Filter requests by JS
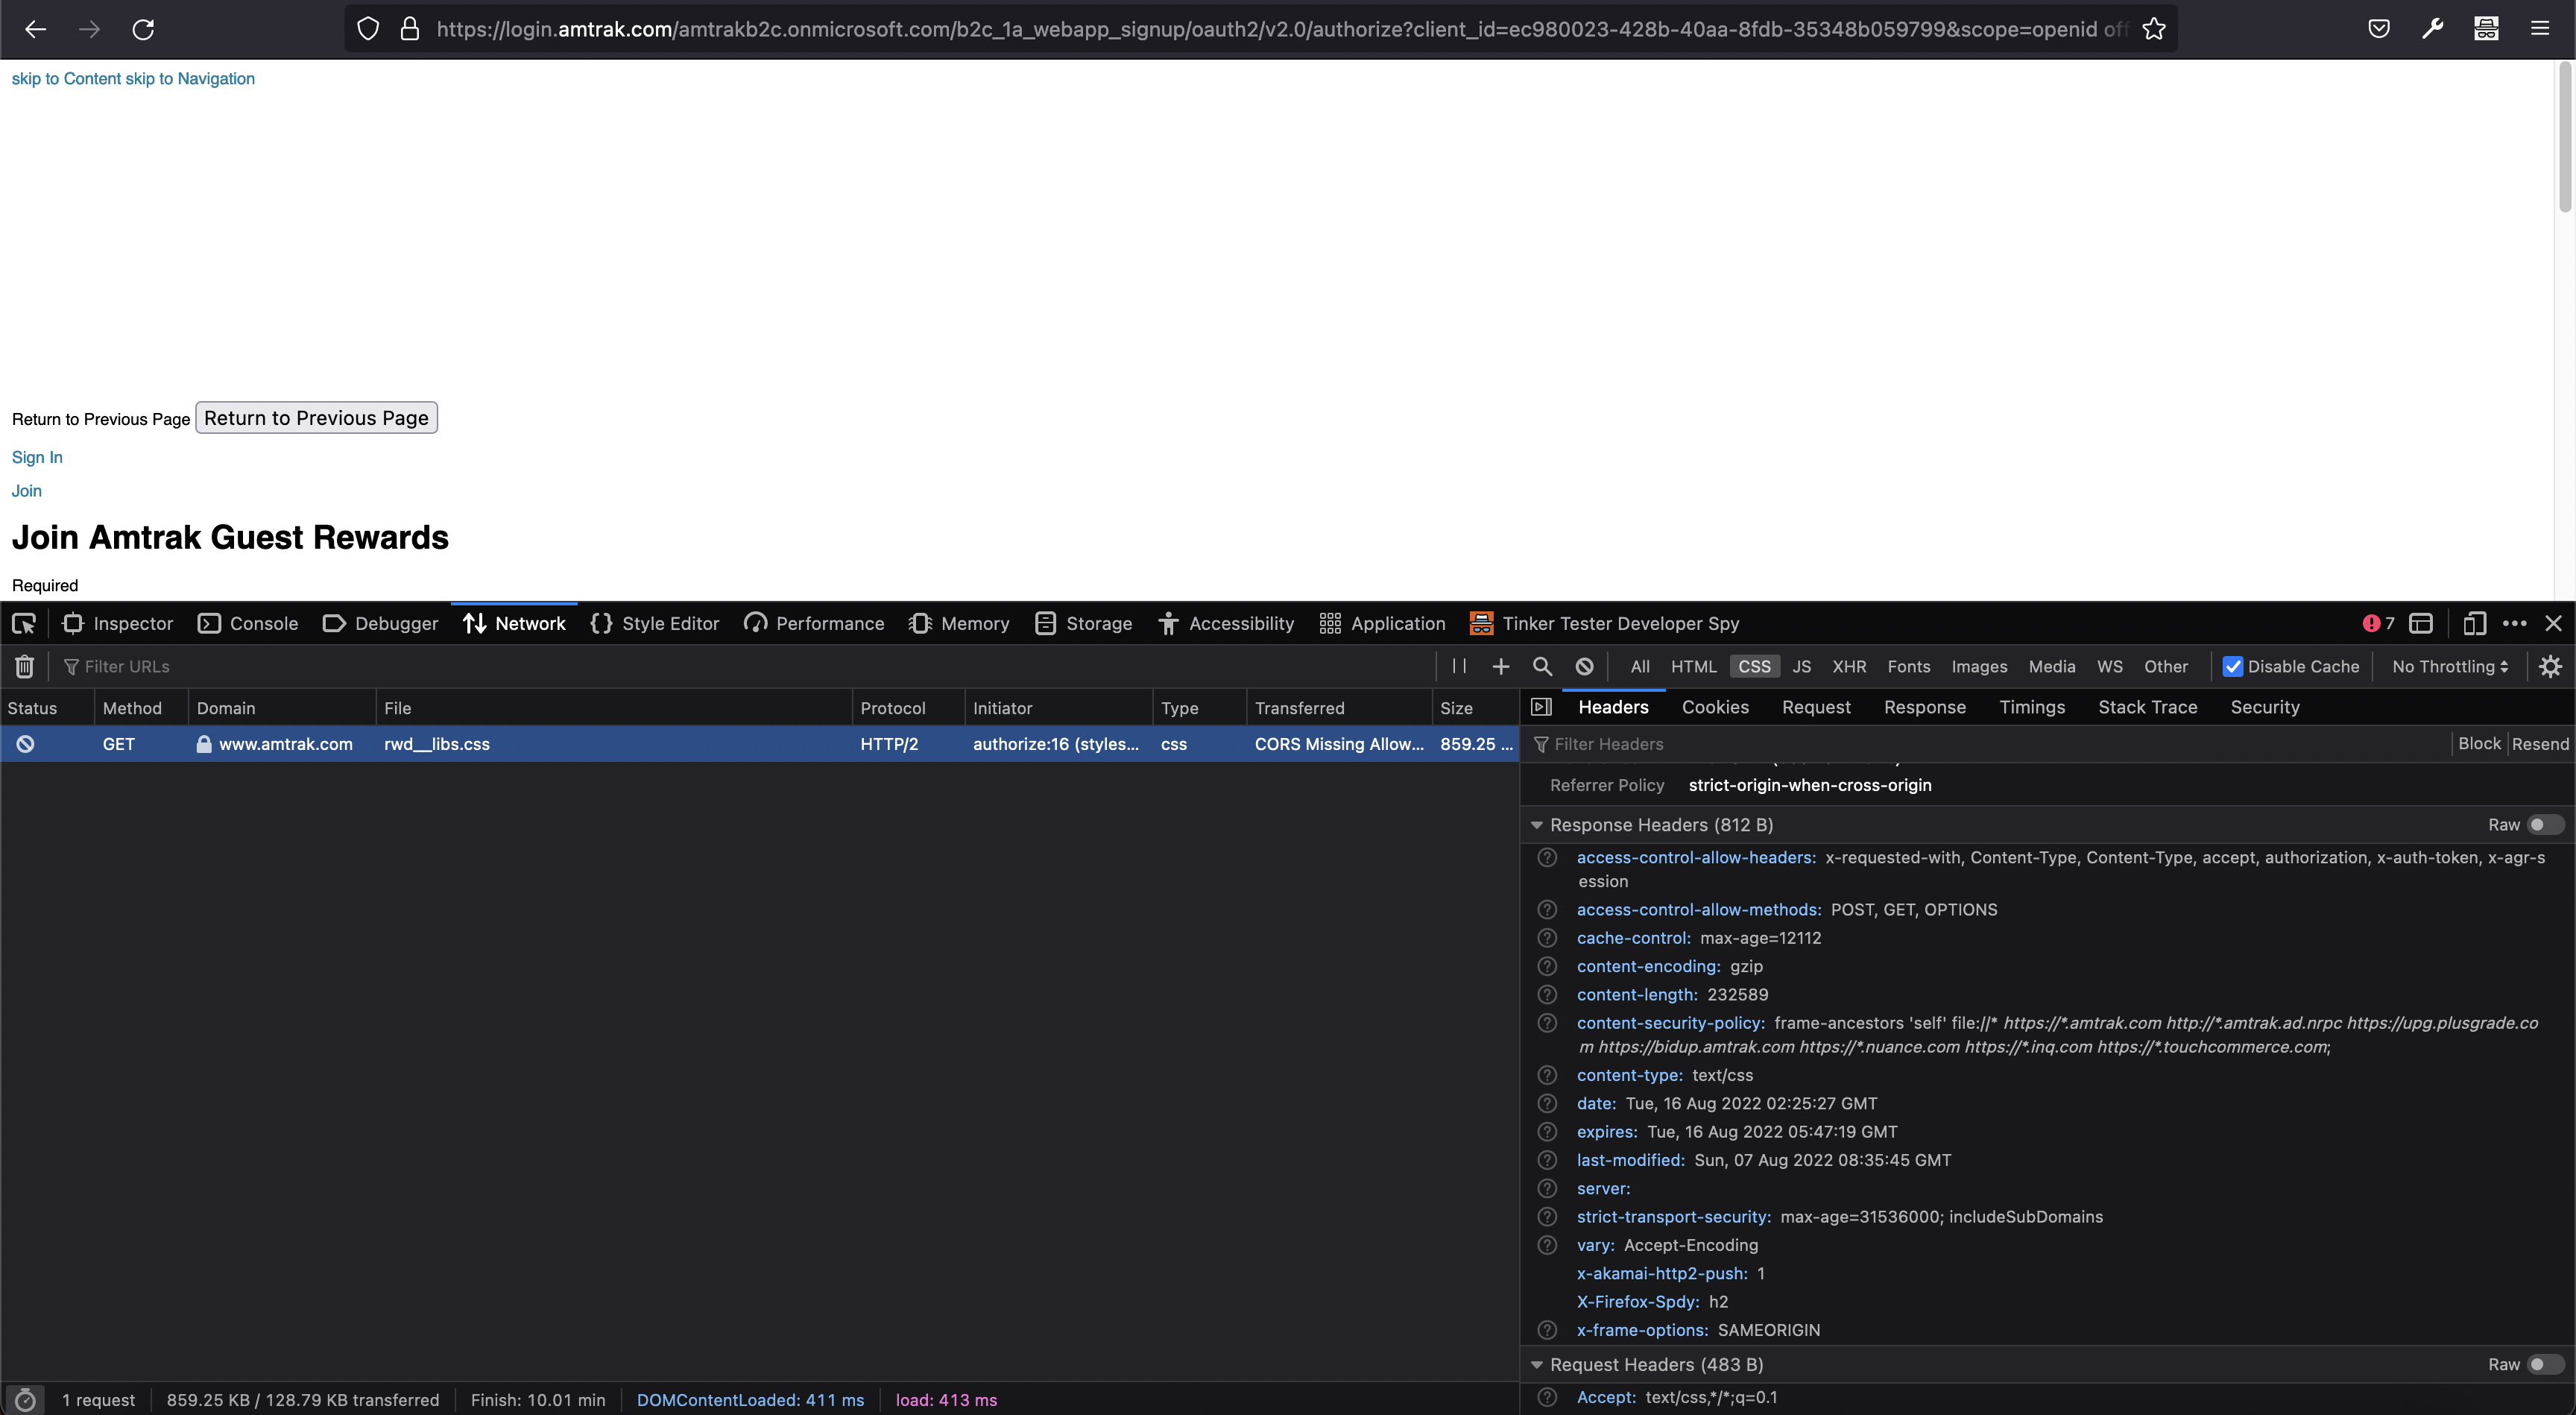 click(1801, 666)
